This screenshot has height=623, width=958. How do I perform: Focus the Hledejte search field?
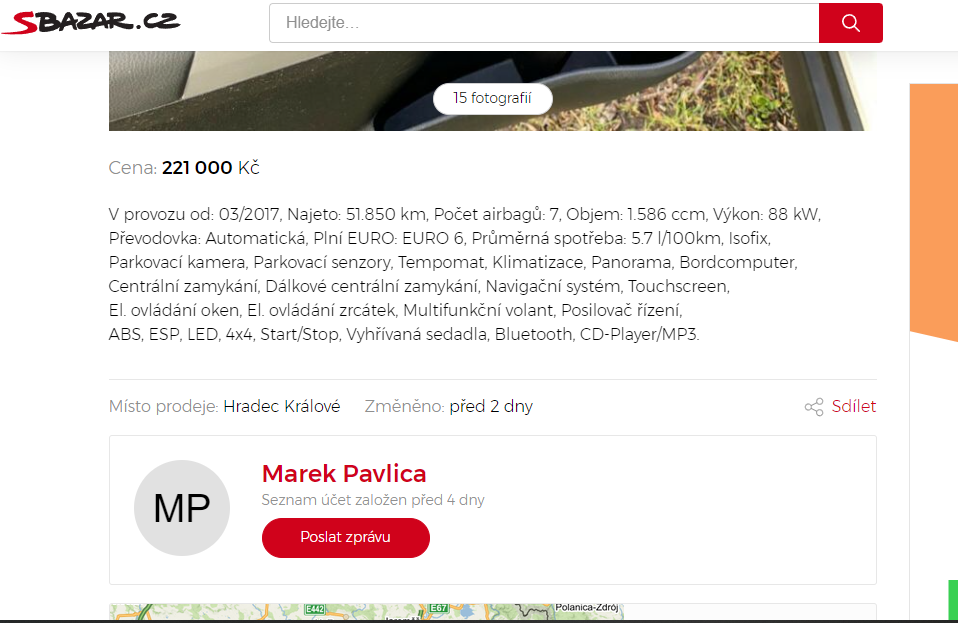click(x=544, y=23)
